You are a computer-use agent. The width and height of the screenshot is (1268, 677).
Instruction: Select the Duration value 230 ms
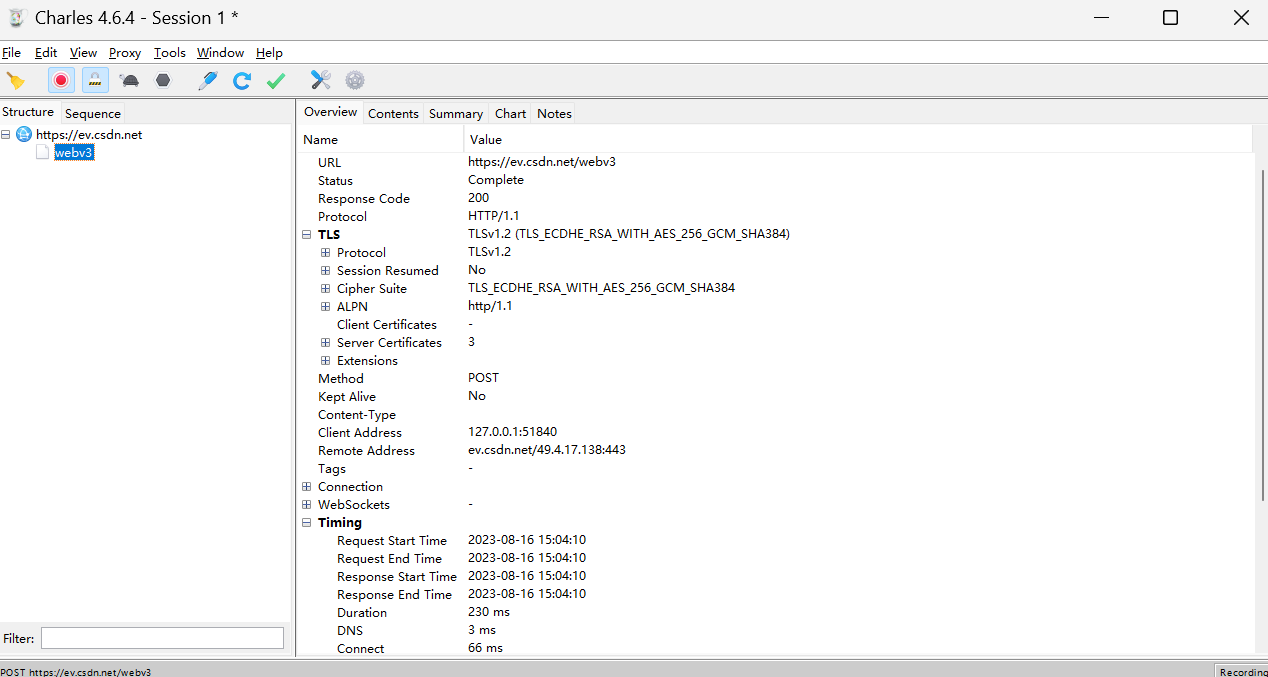(489, 612)
